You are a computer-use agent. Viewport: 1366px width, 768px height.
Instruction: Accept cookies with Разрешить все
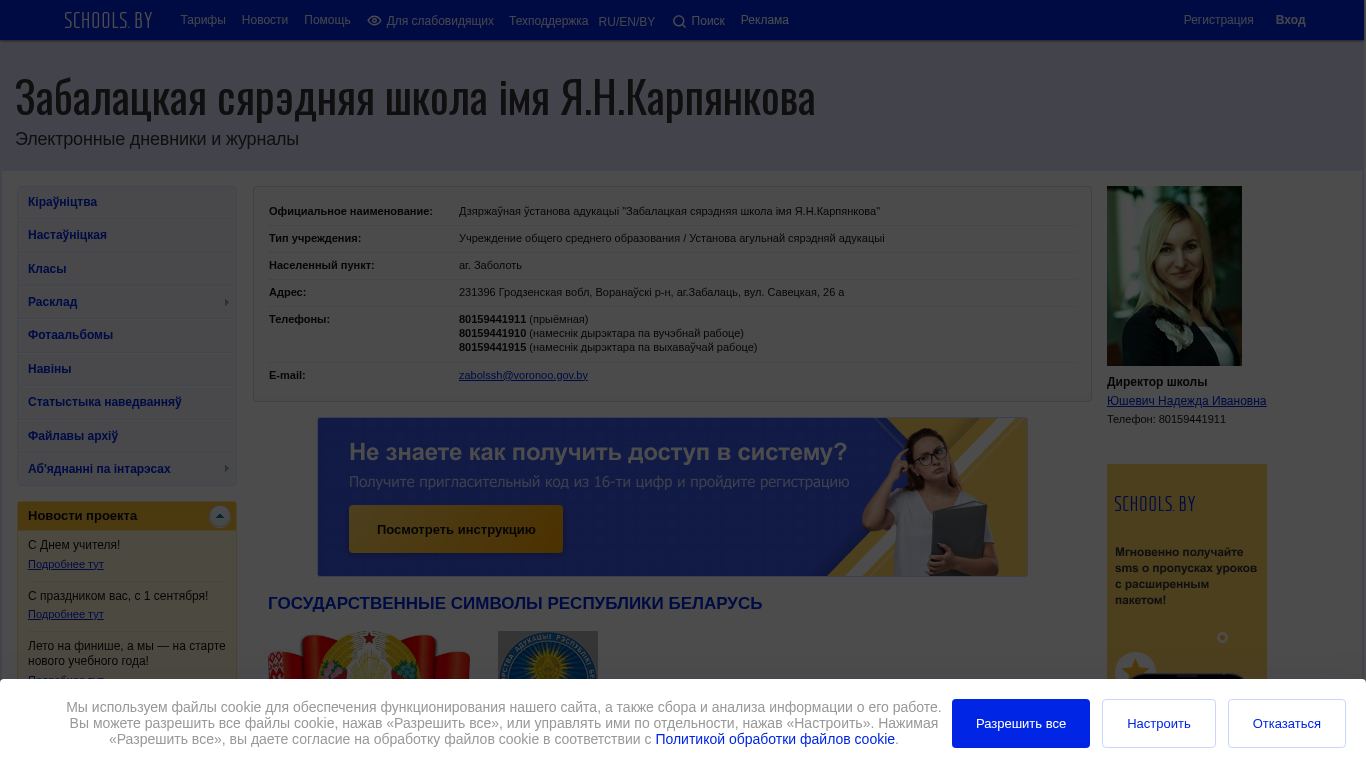1021,723
